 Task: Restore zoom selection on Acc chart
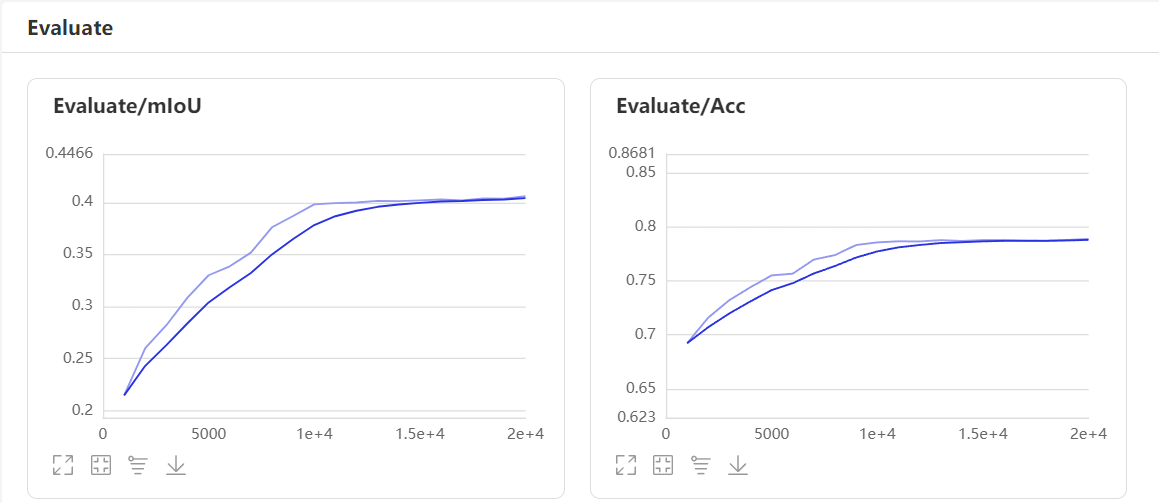tap(663, 465)
